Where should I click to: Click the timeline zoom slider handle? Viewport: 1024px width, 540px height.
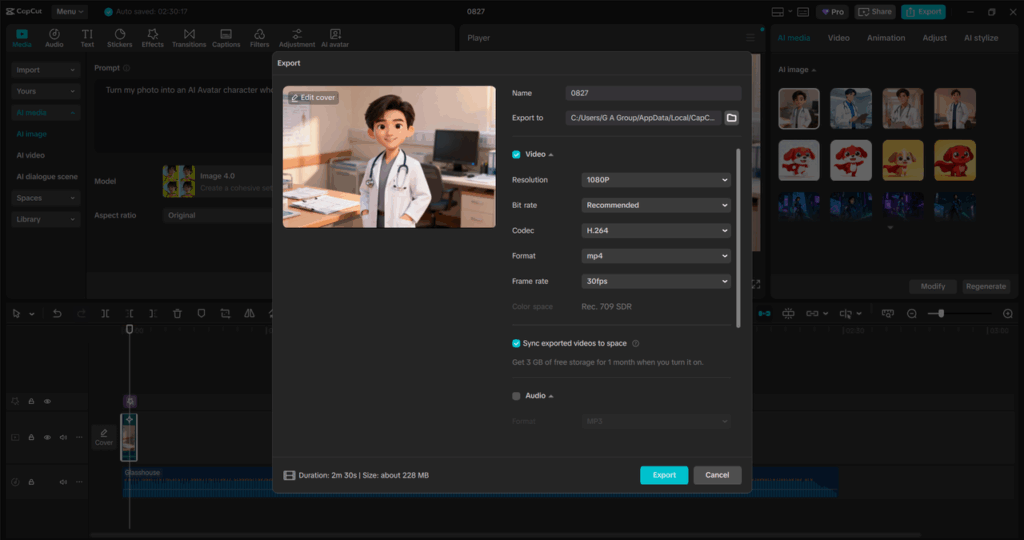[941, 313]
